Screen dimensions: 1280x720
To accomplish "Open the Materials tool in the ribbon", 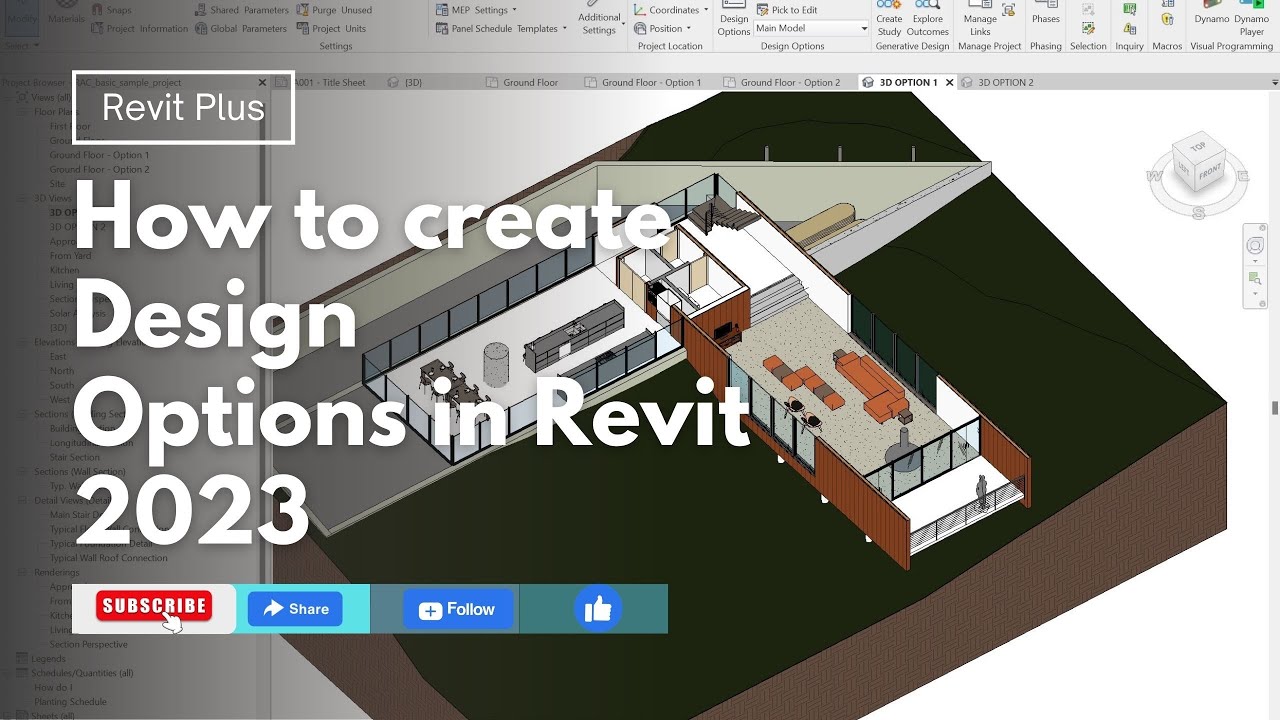I will pos(67,15).
